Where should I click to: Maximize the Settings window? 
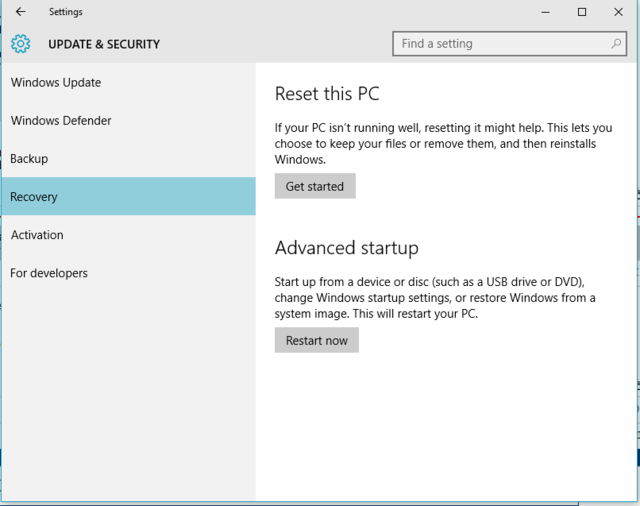pyautogui.click(x=582, y=12)
